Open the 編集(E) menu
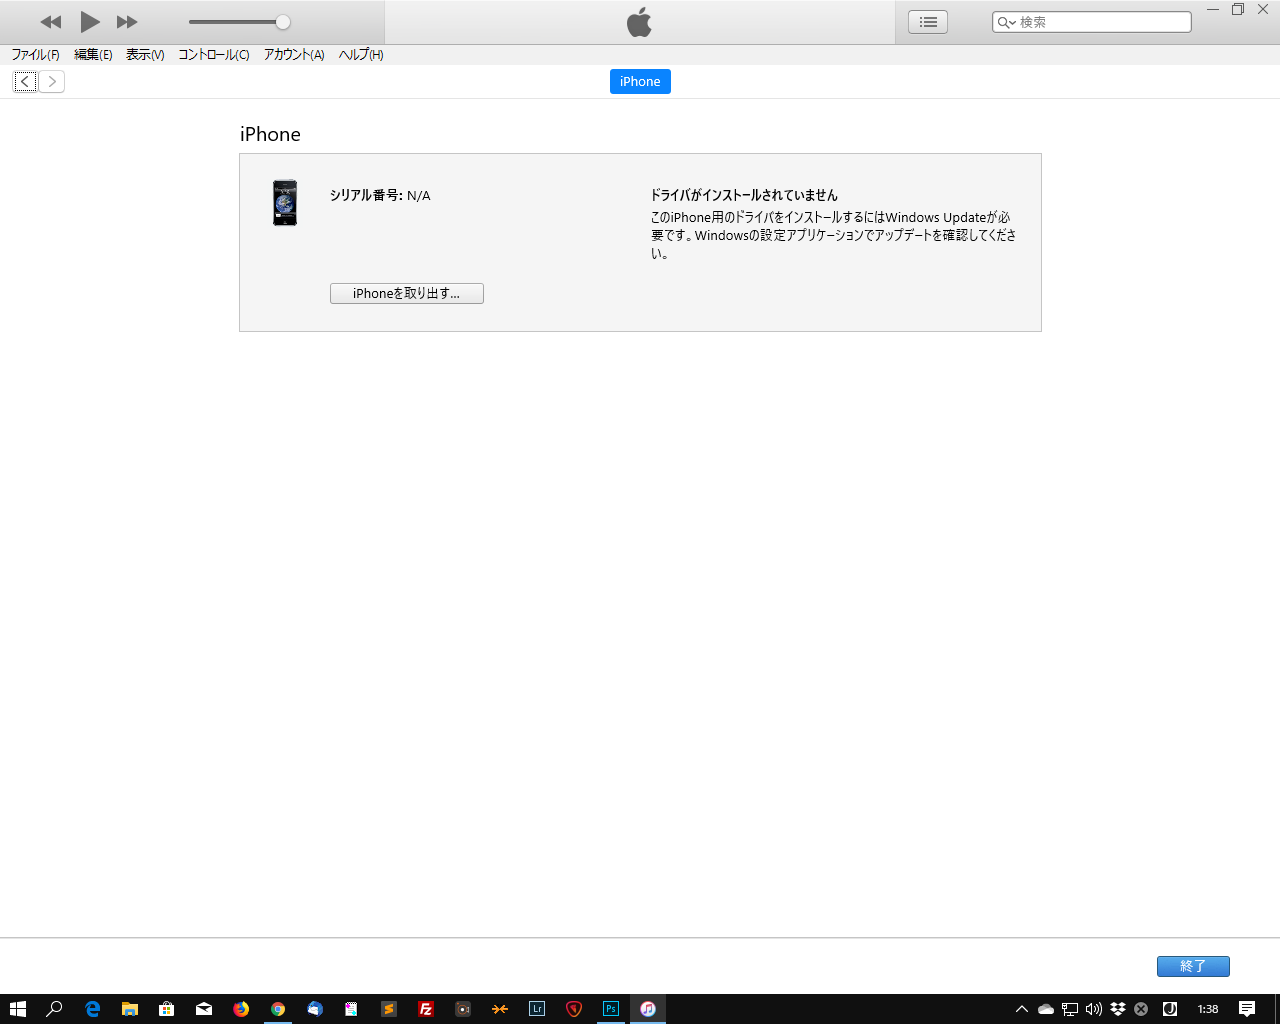Image resolution: width=1280 pixels, height=1024 pixels. [93, 55]
